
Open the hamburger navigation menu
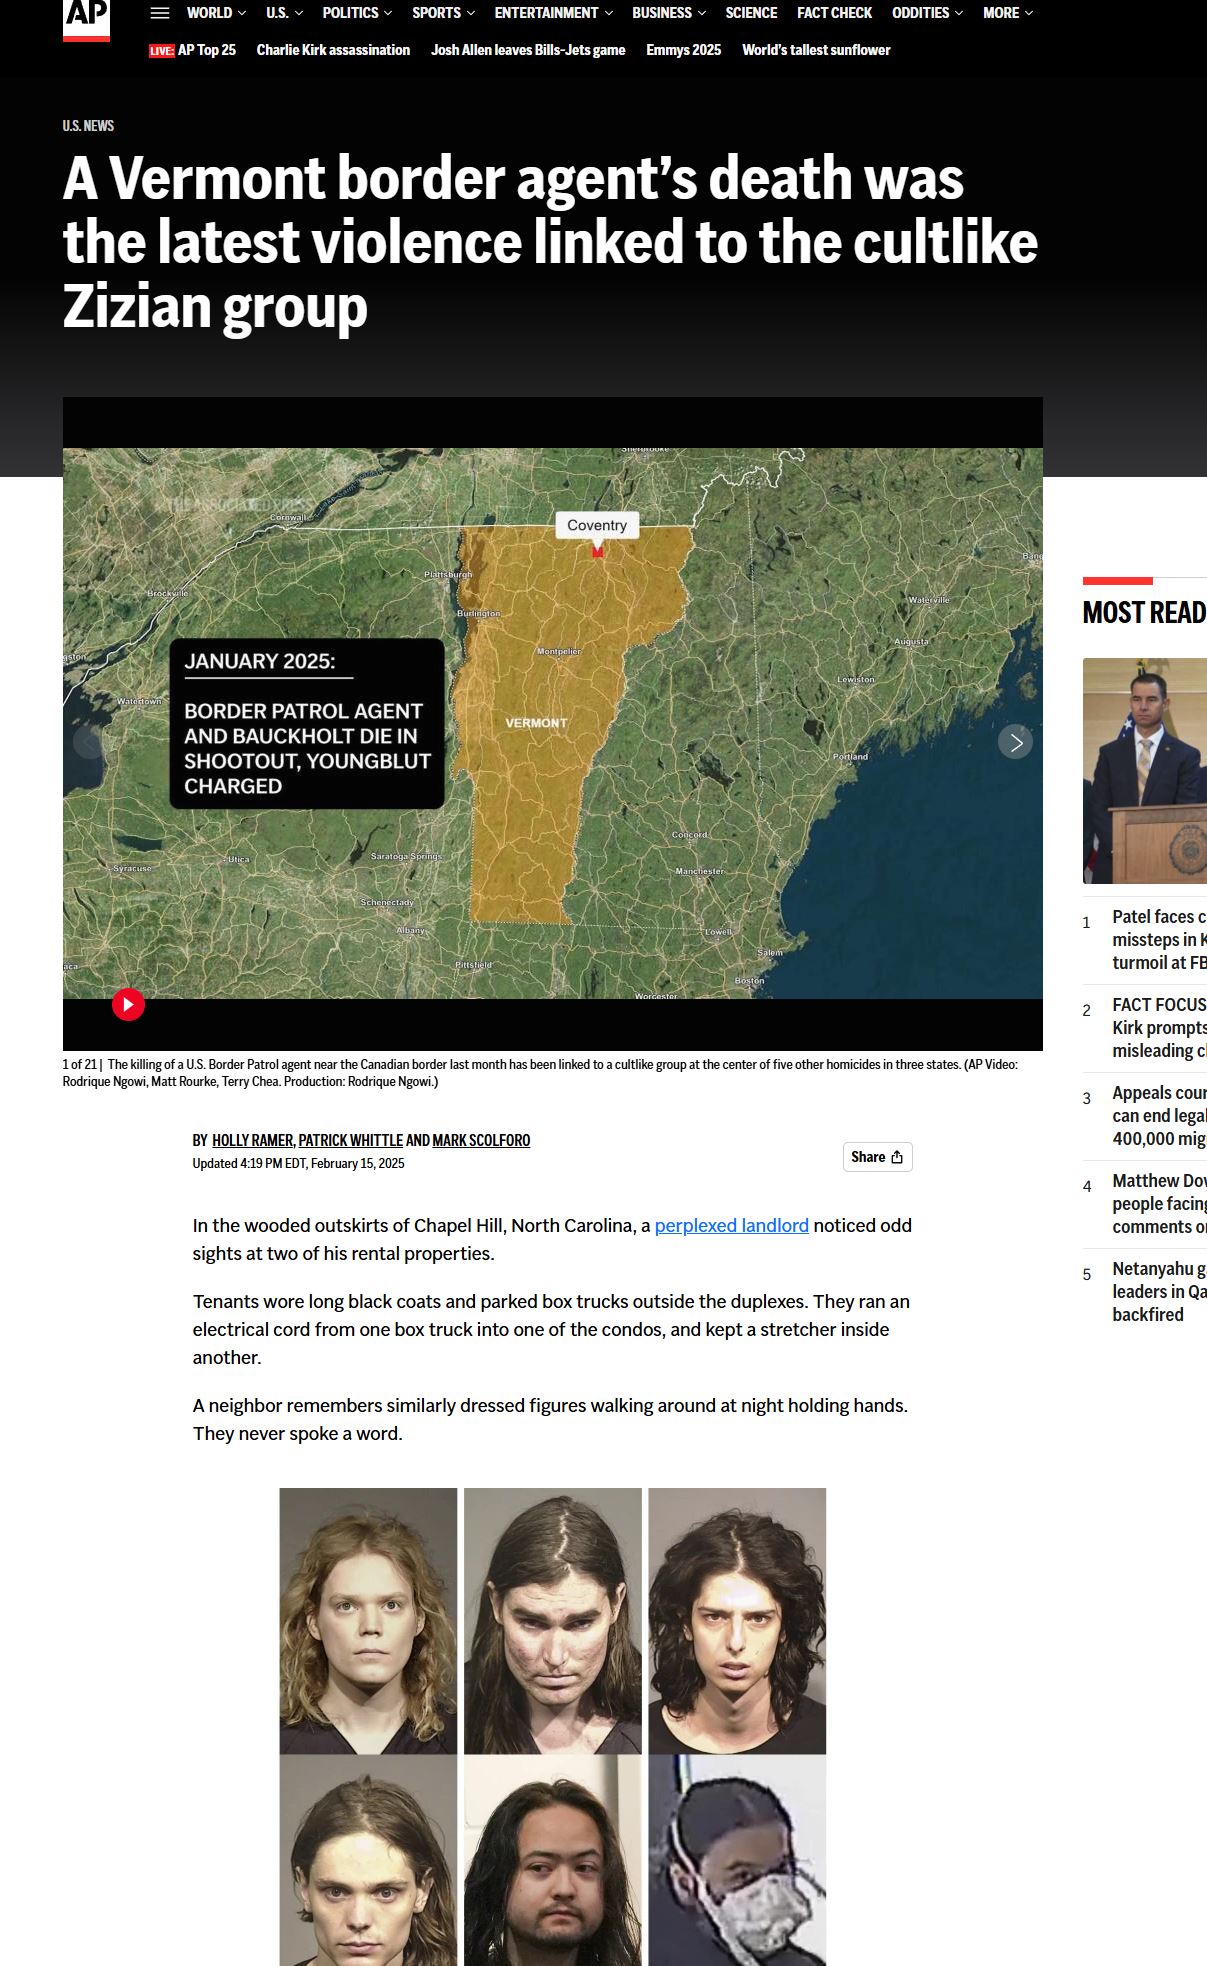click(x=160, y=13)
